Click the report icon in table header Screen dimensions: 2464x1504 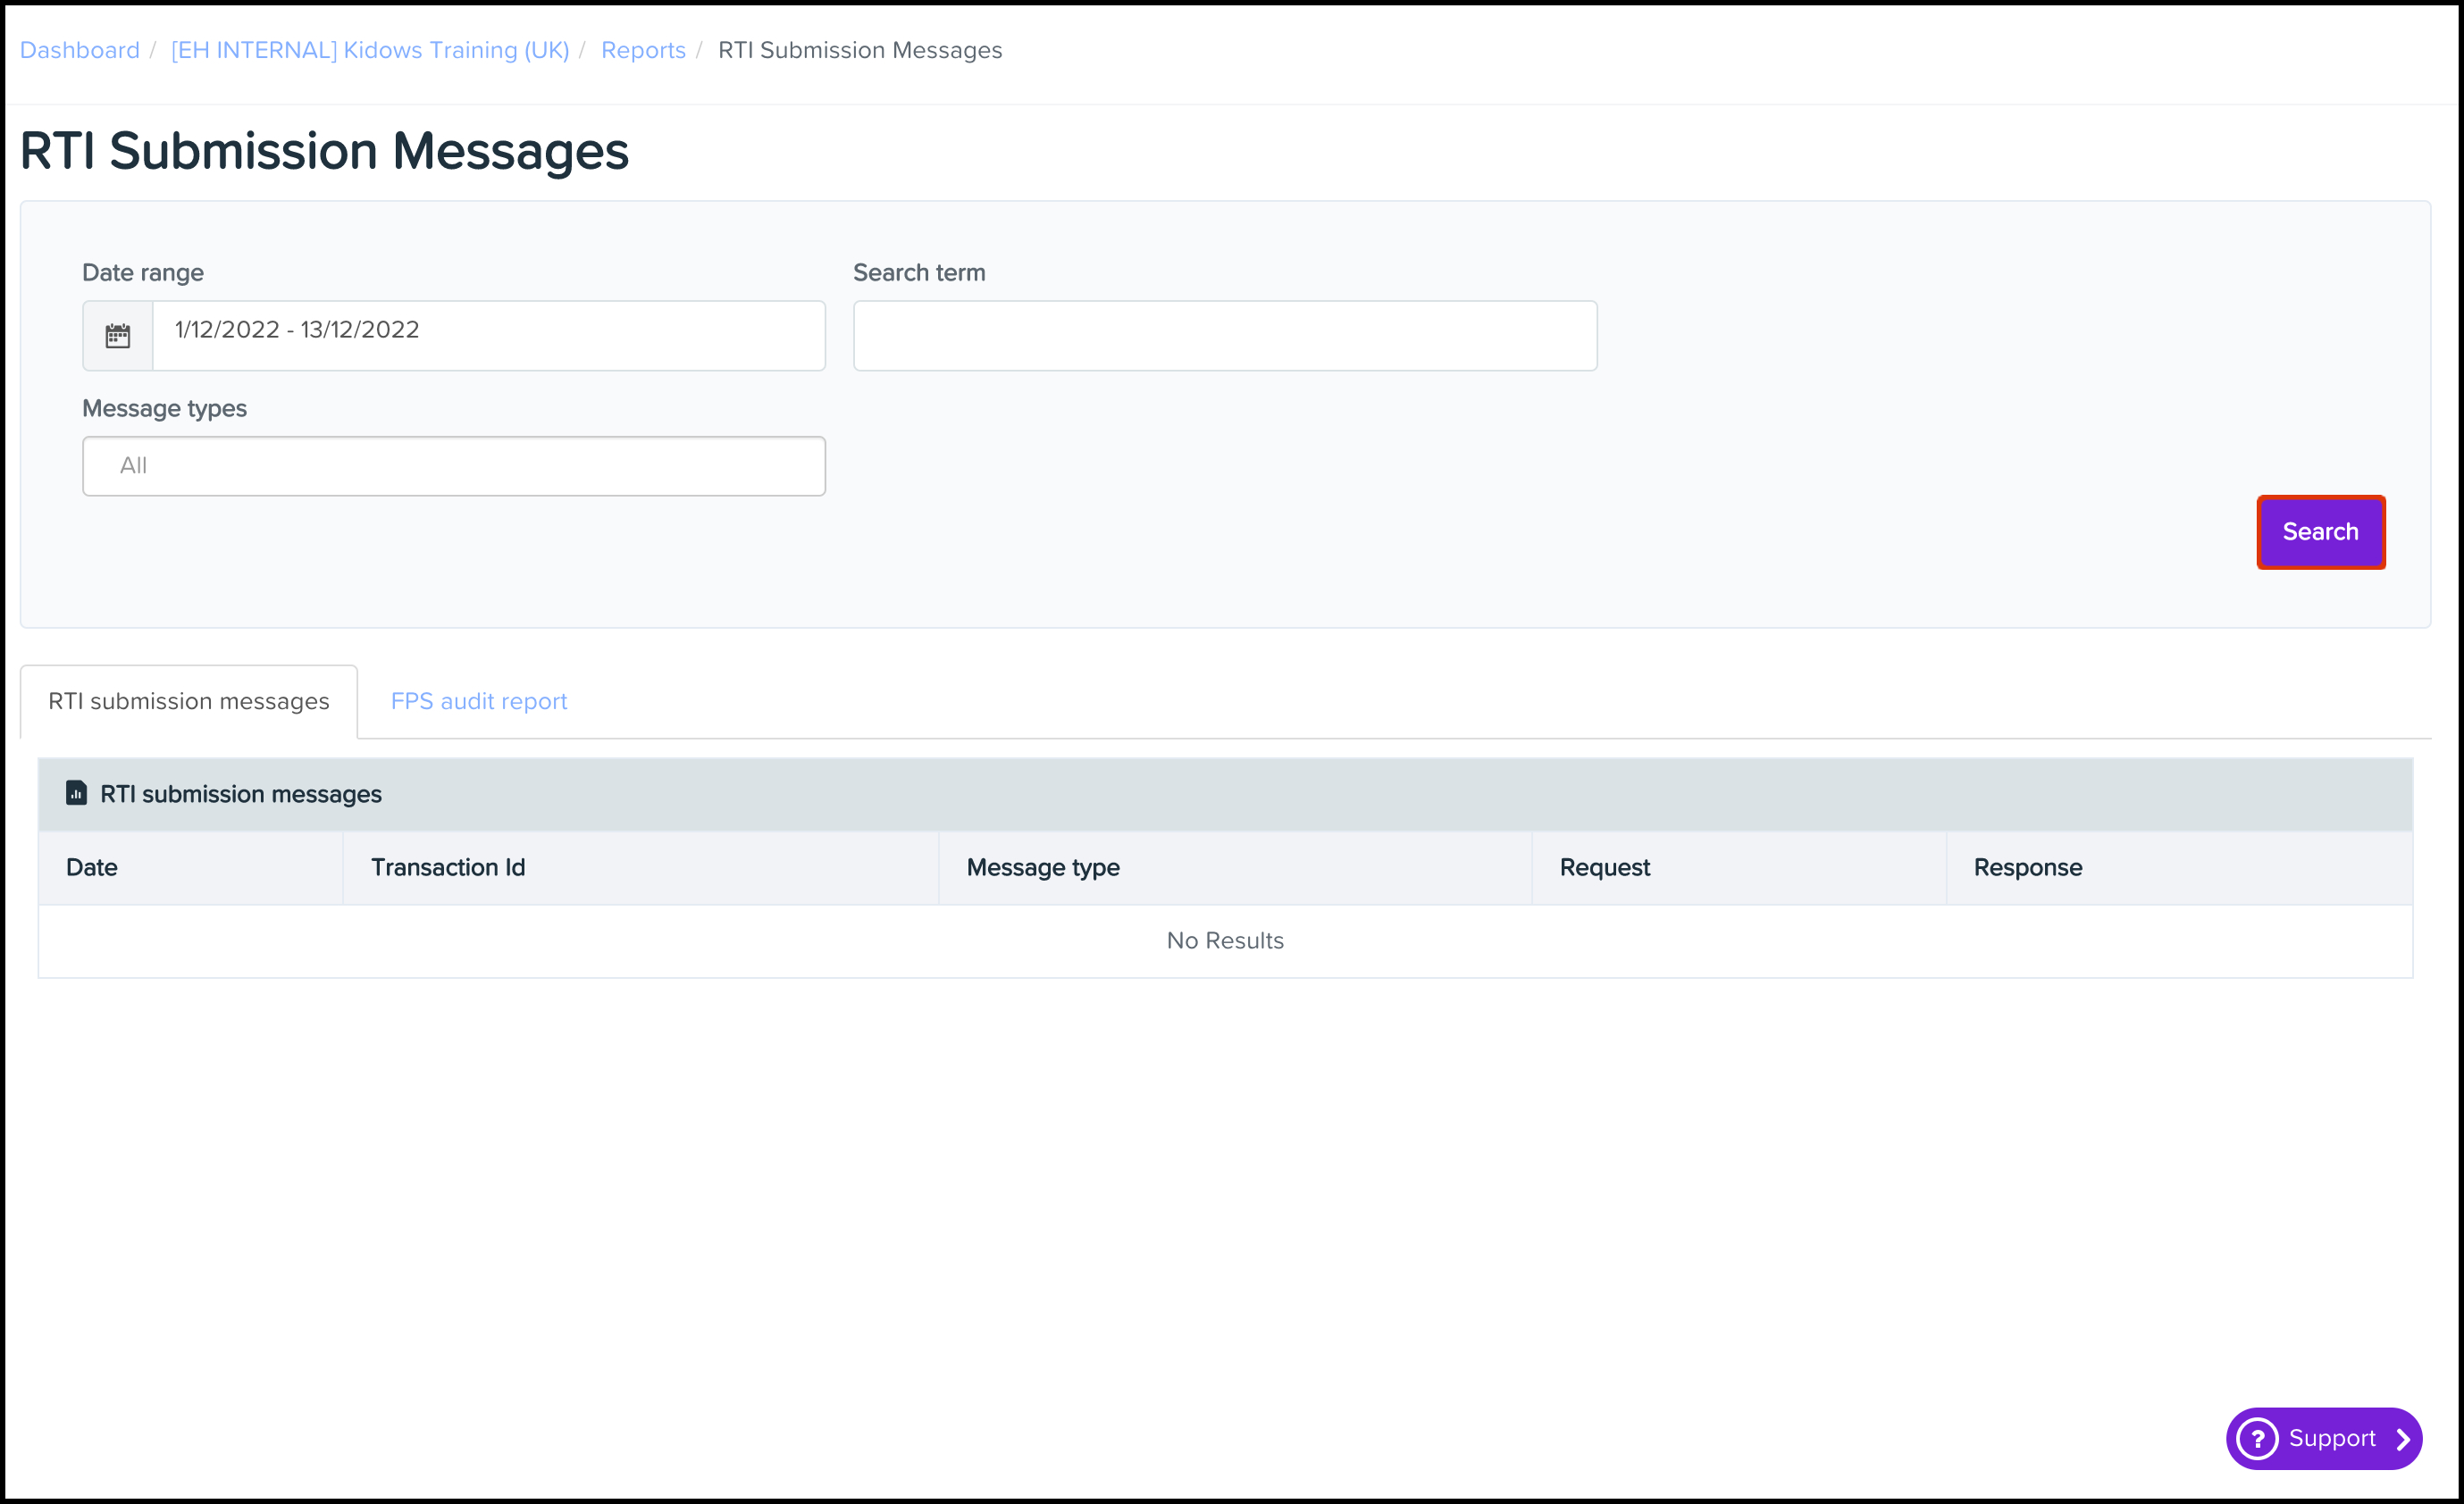click(x=76, y=793)
